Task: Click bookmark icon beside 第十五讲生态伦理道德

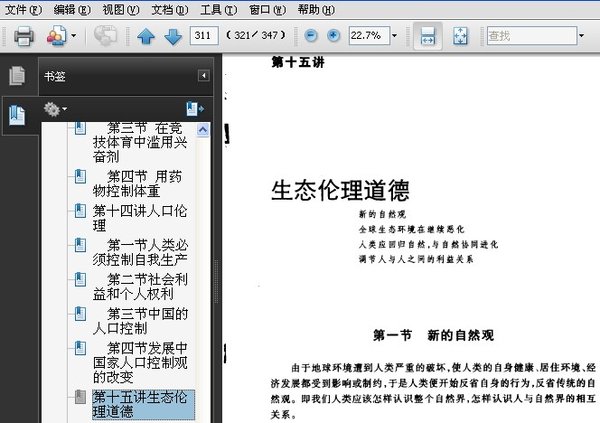Action: coord(80,397)
